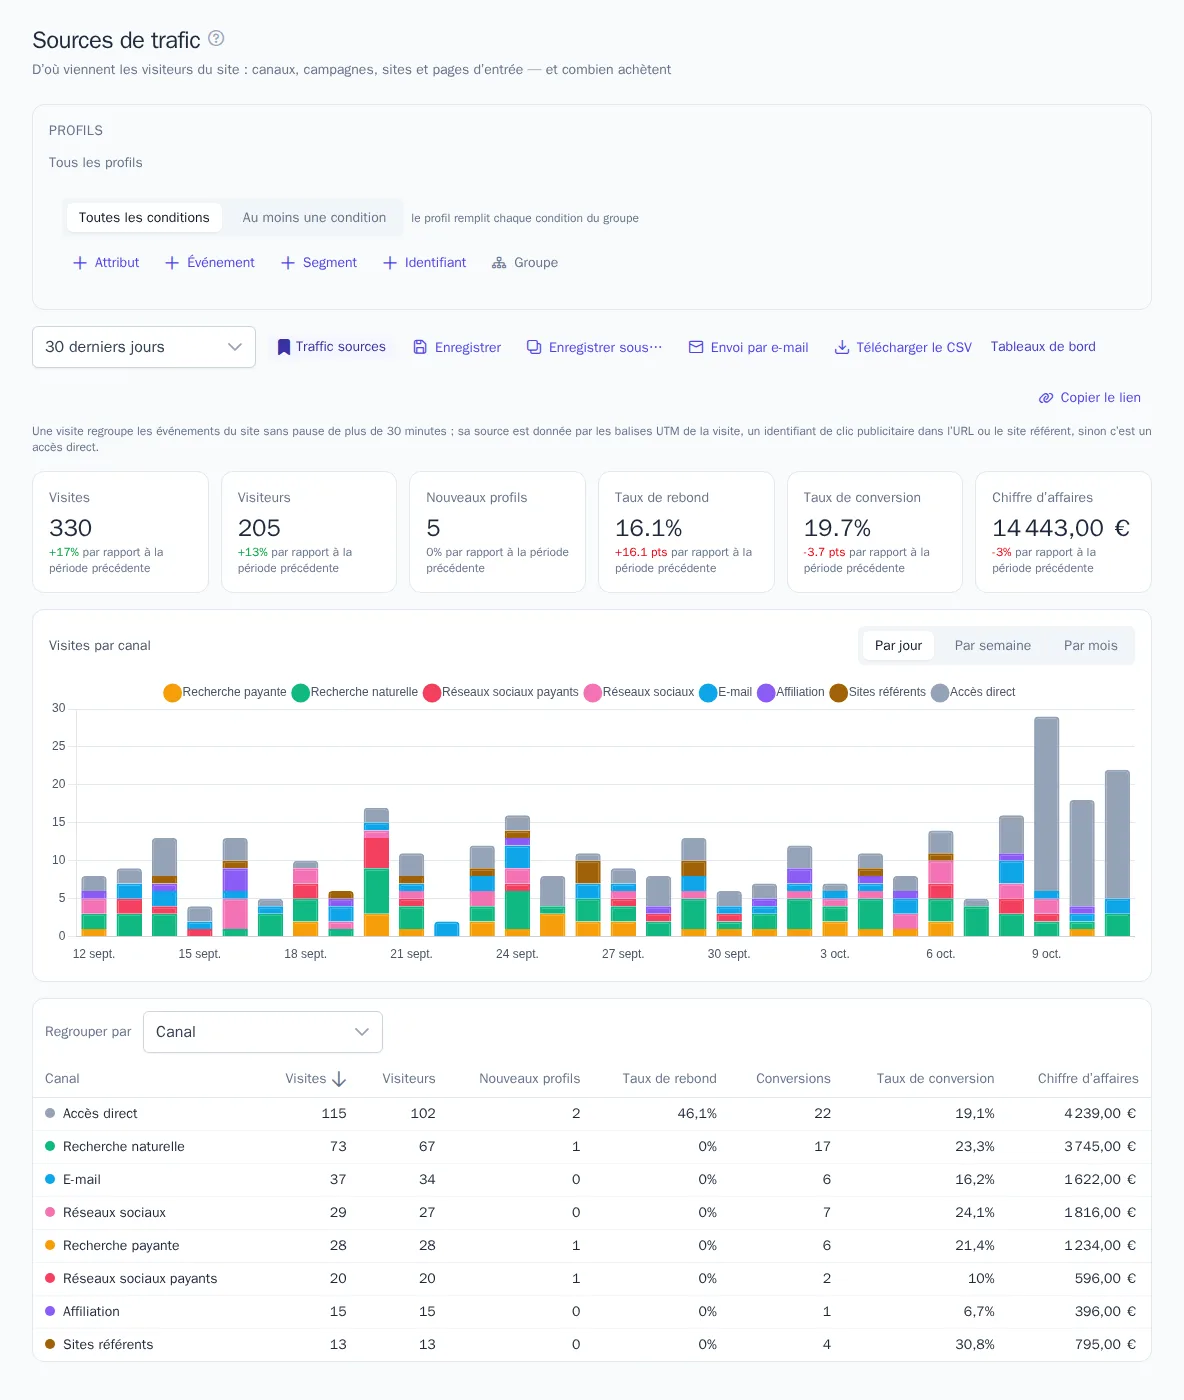Click the Envoi par e-mail envelope icon

tap(696, 347)
